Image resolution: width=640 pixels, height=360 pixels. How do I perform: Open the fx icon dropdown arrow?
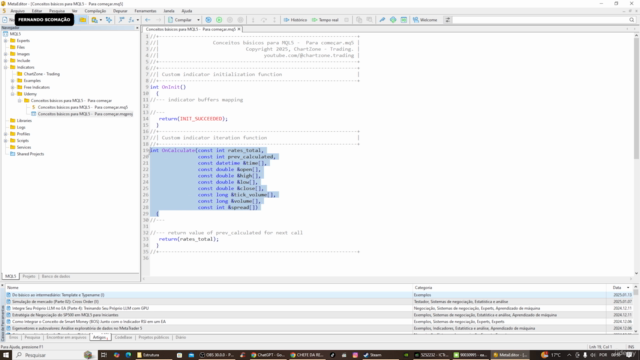click(x=138, y=20)
